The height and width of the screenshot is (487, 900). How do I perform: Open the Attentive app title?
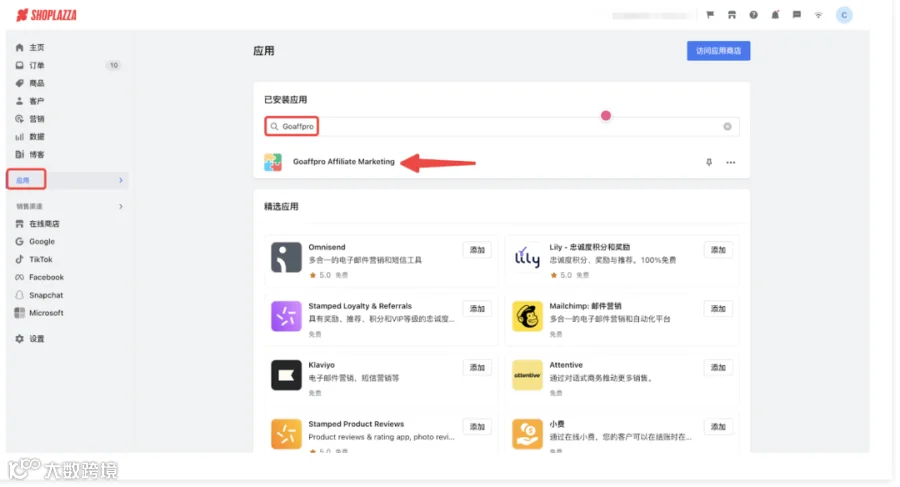565,365
